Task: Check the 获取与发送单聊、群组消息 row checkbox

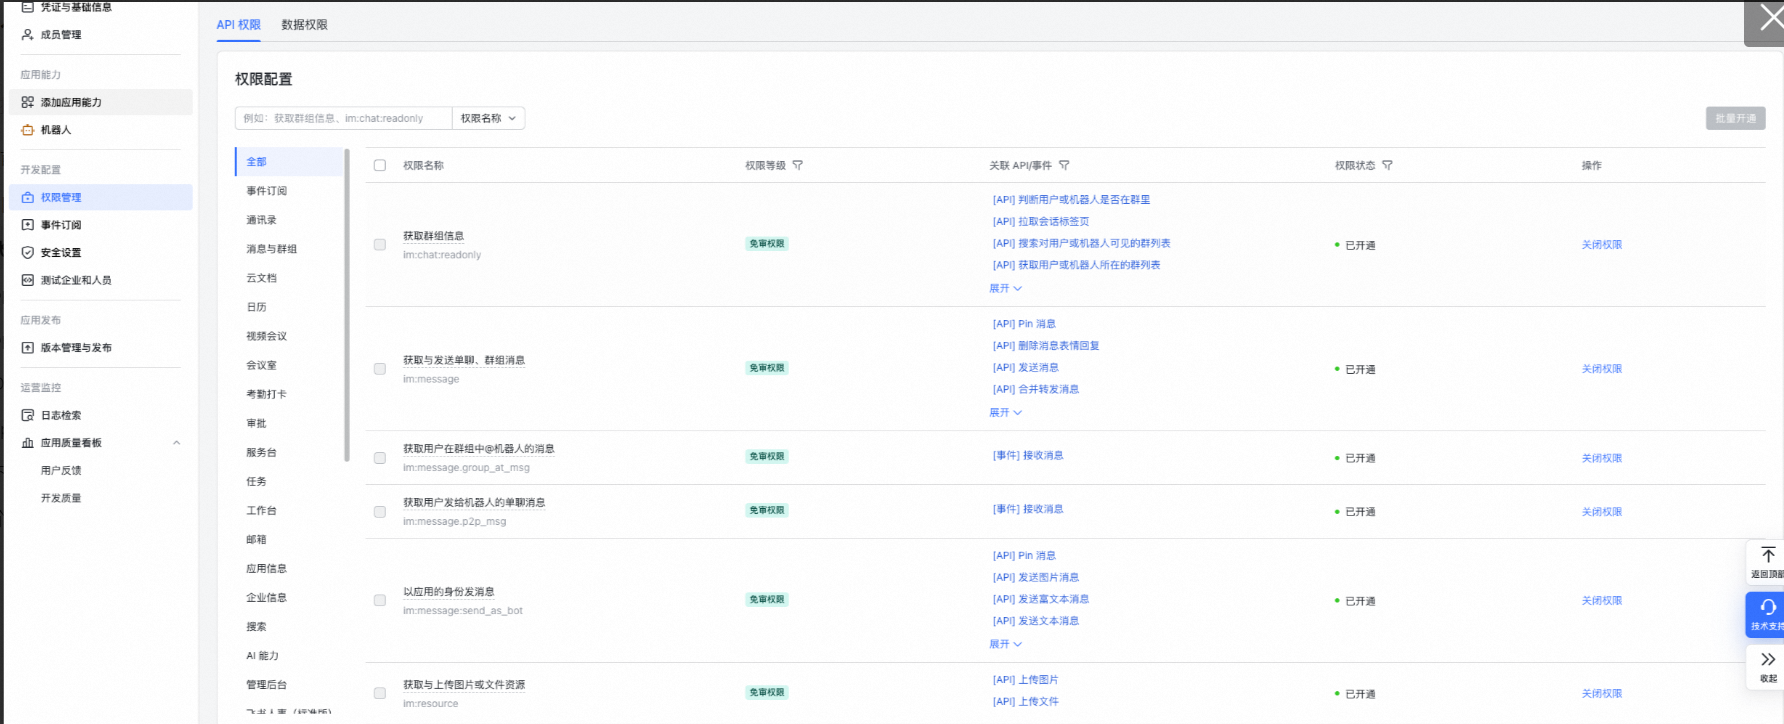Action: coord(380,369)
